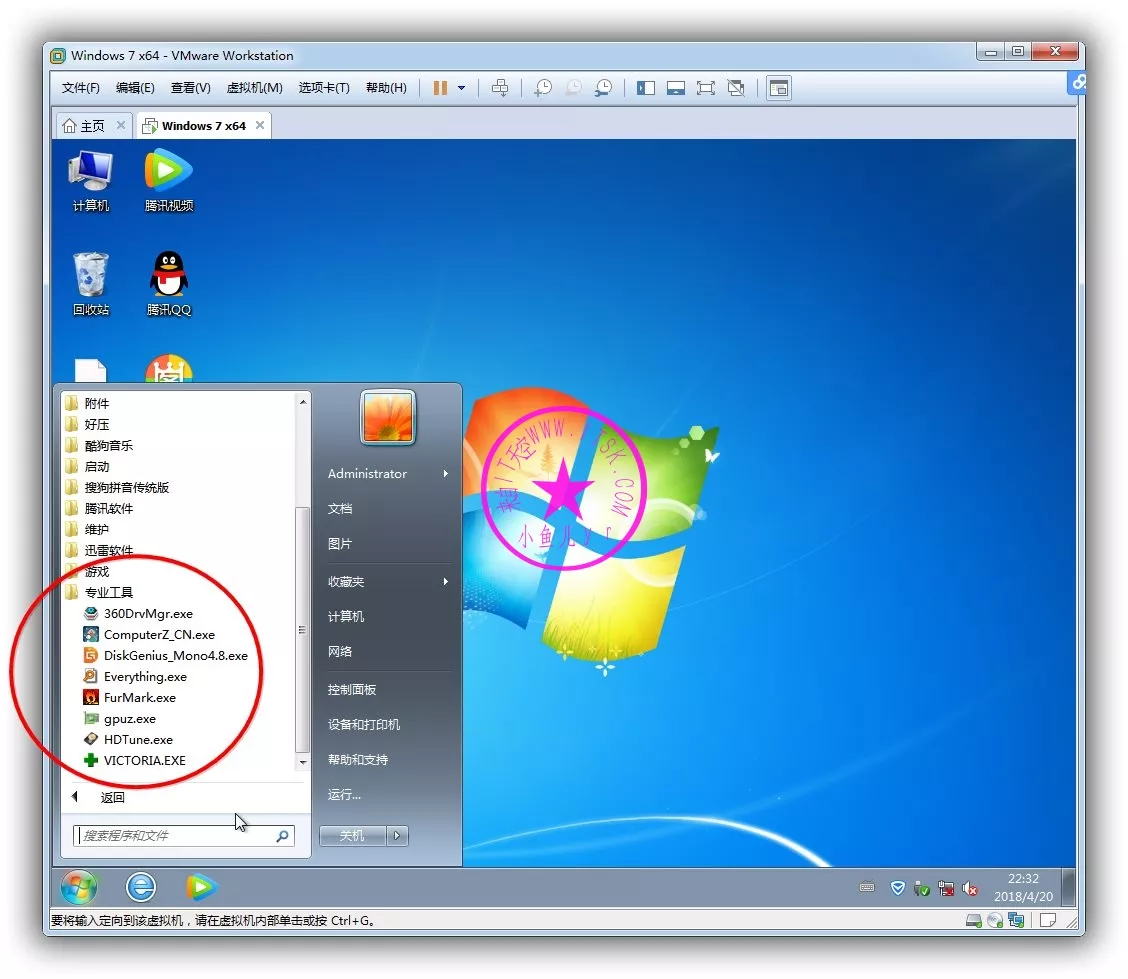Click the VMware pause virtual machine button
The image size is (1128, 979).
440,88
